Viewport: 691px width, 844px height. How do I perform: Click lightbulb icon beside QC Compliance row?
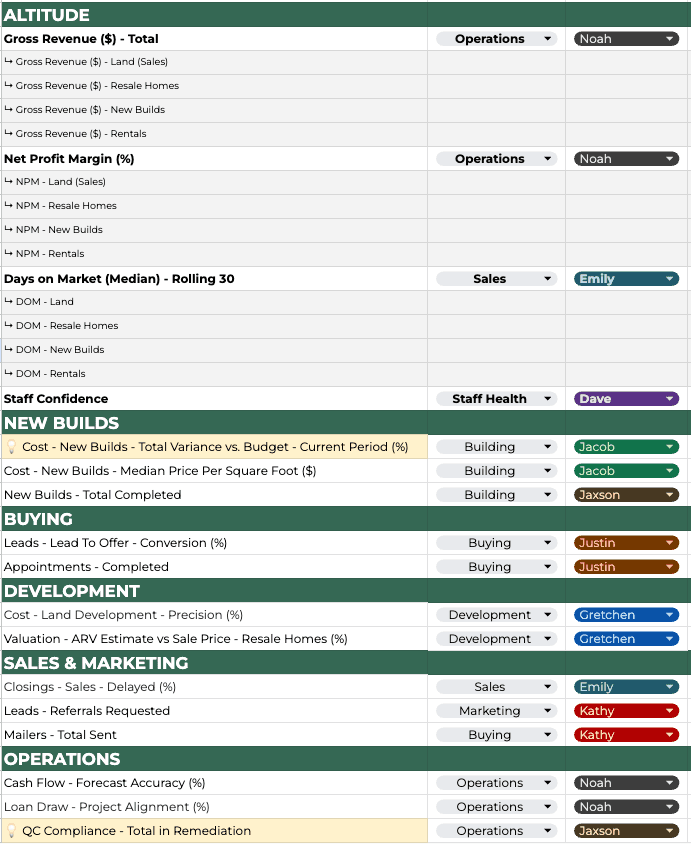12,831
